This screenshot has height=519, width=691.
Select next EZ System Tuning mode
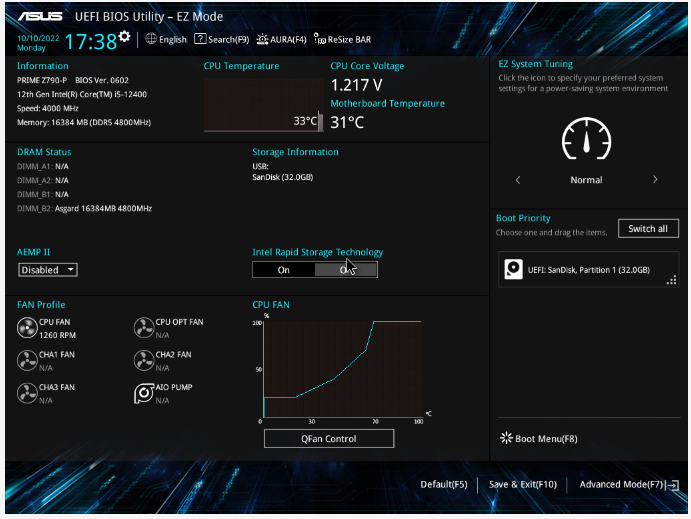tap(655, 179)
